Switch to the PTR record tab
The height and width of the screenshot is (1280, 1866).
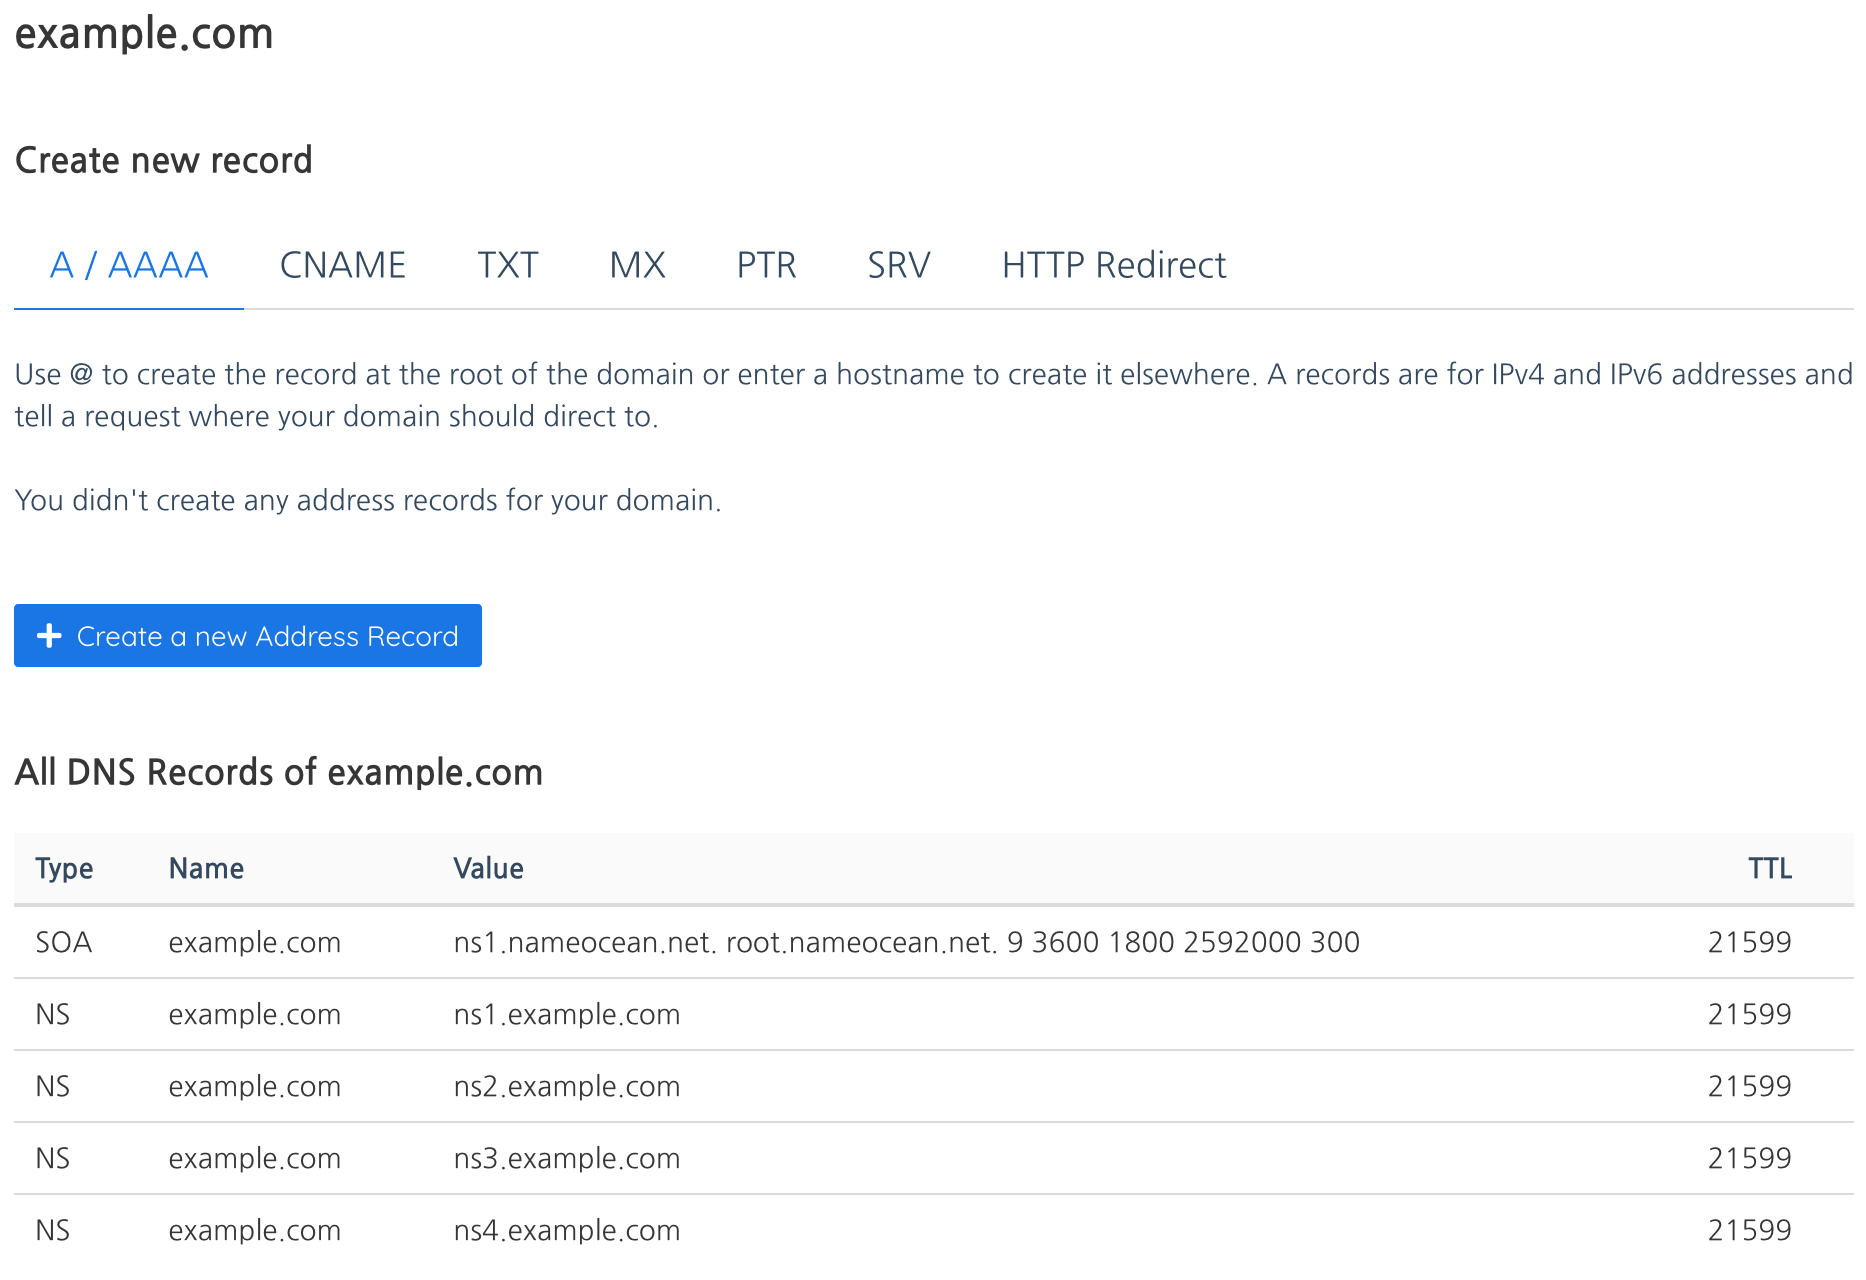coord(766,264)
